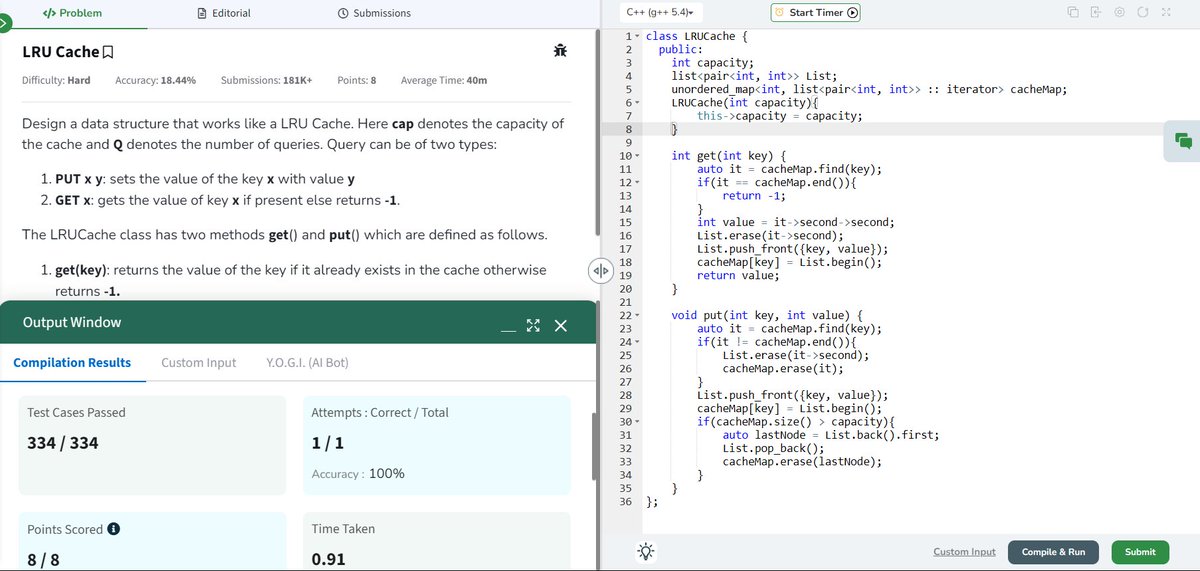Click the lightbulb hint icon below editor
1200x571 pixels.
point(647,551)
